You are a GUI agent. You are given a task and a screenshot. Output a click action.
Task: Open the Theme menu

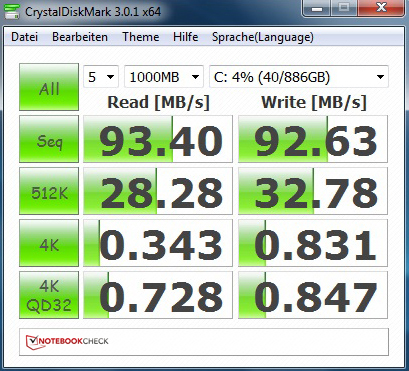point(140,37)
